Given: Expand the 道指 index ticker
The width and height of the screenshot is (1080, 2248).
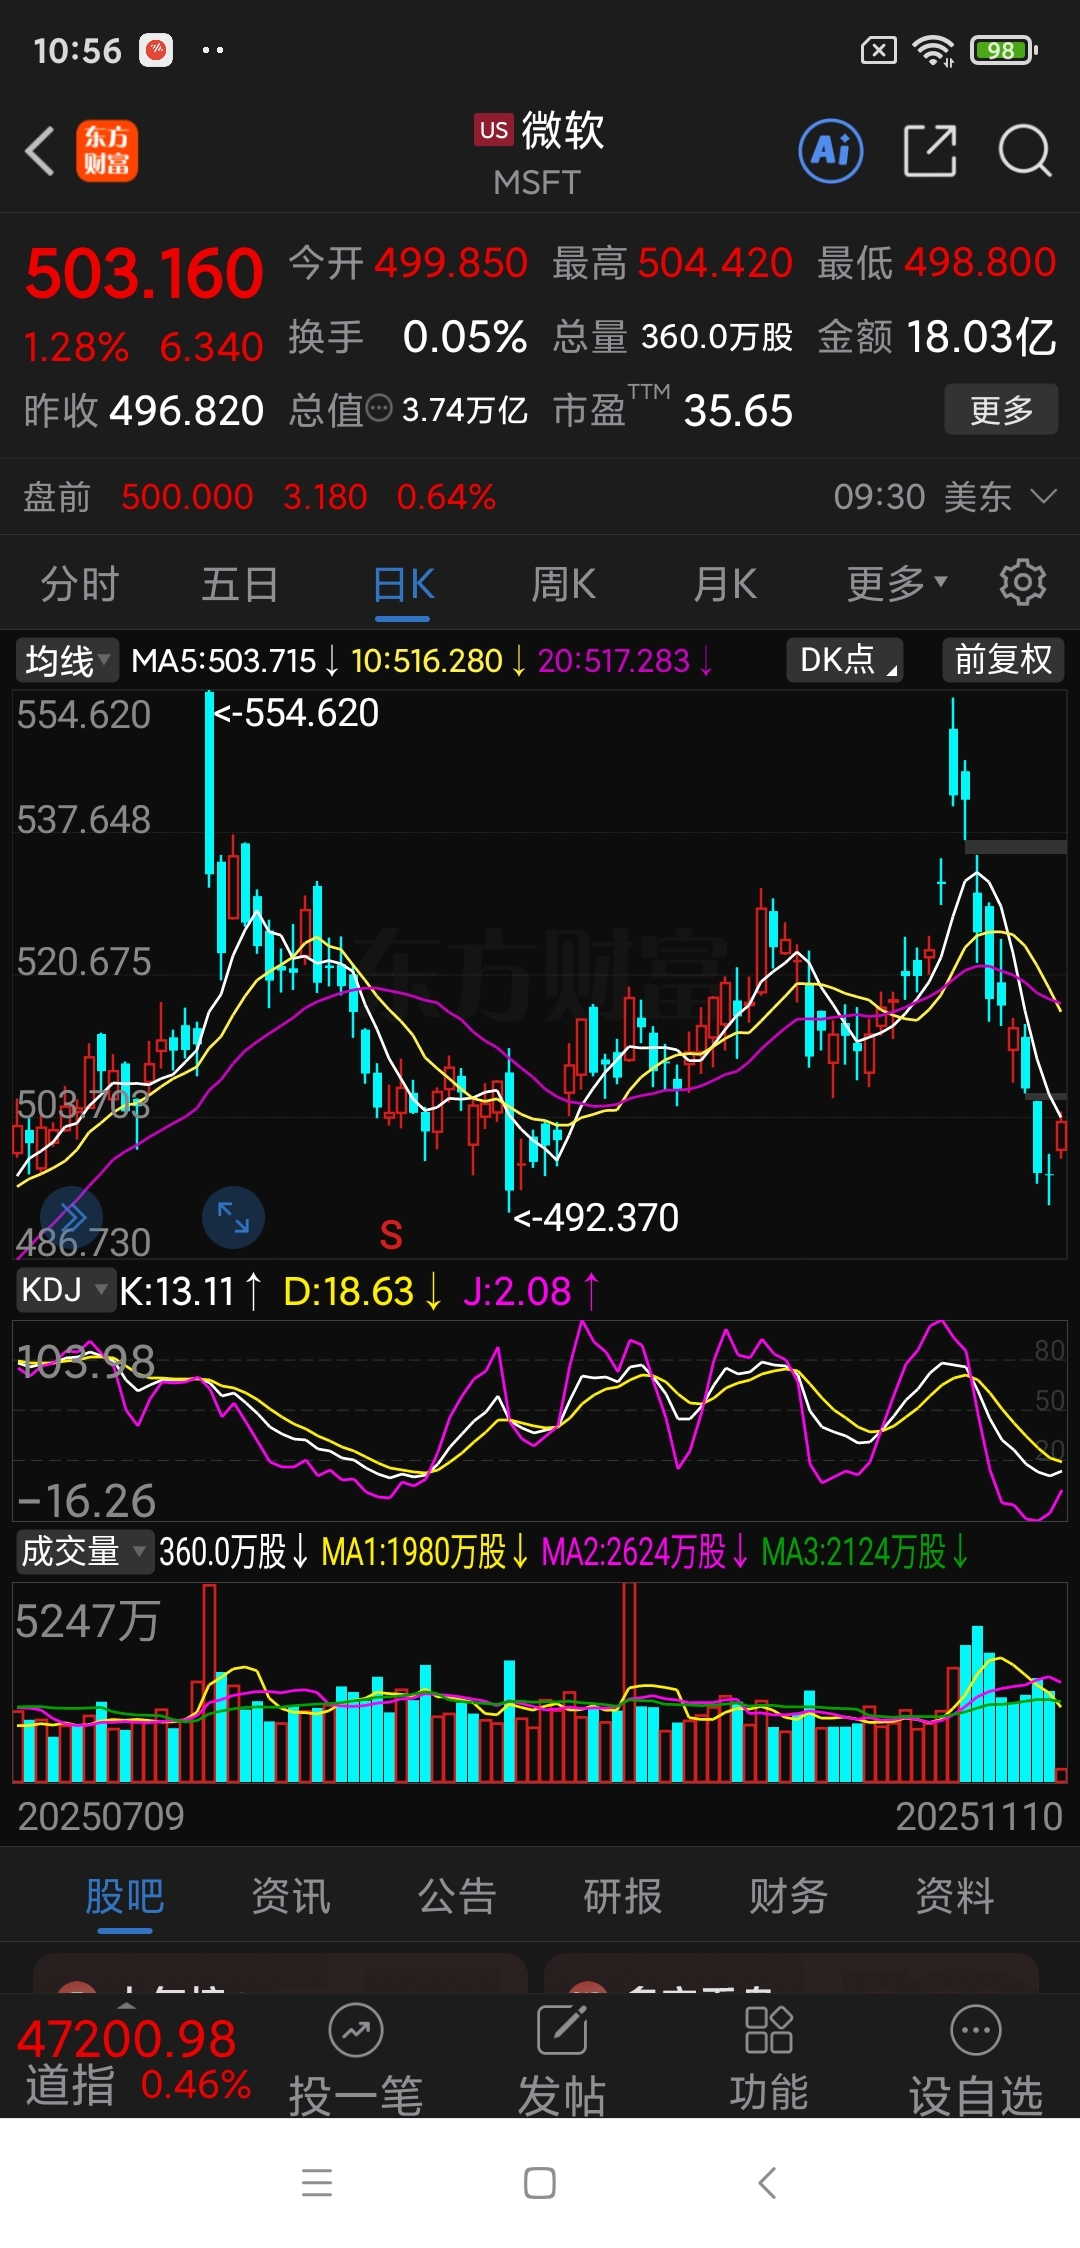Looking at the screenshot, I should (x=126, y=2005).
